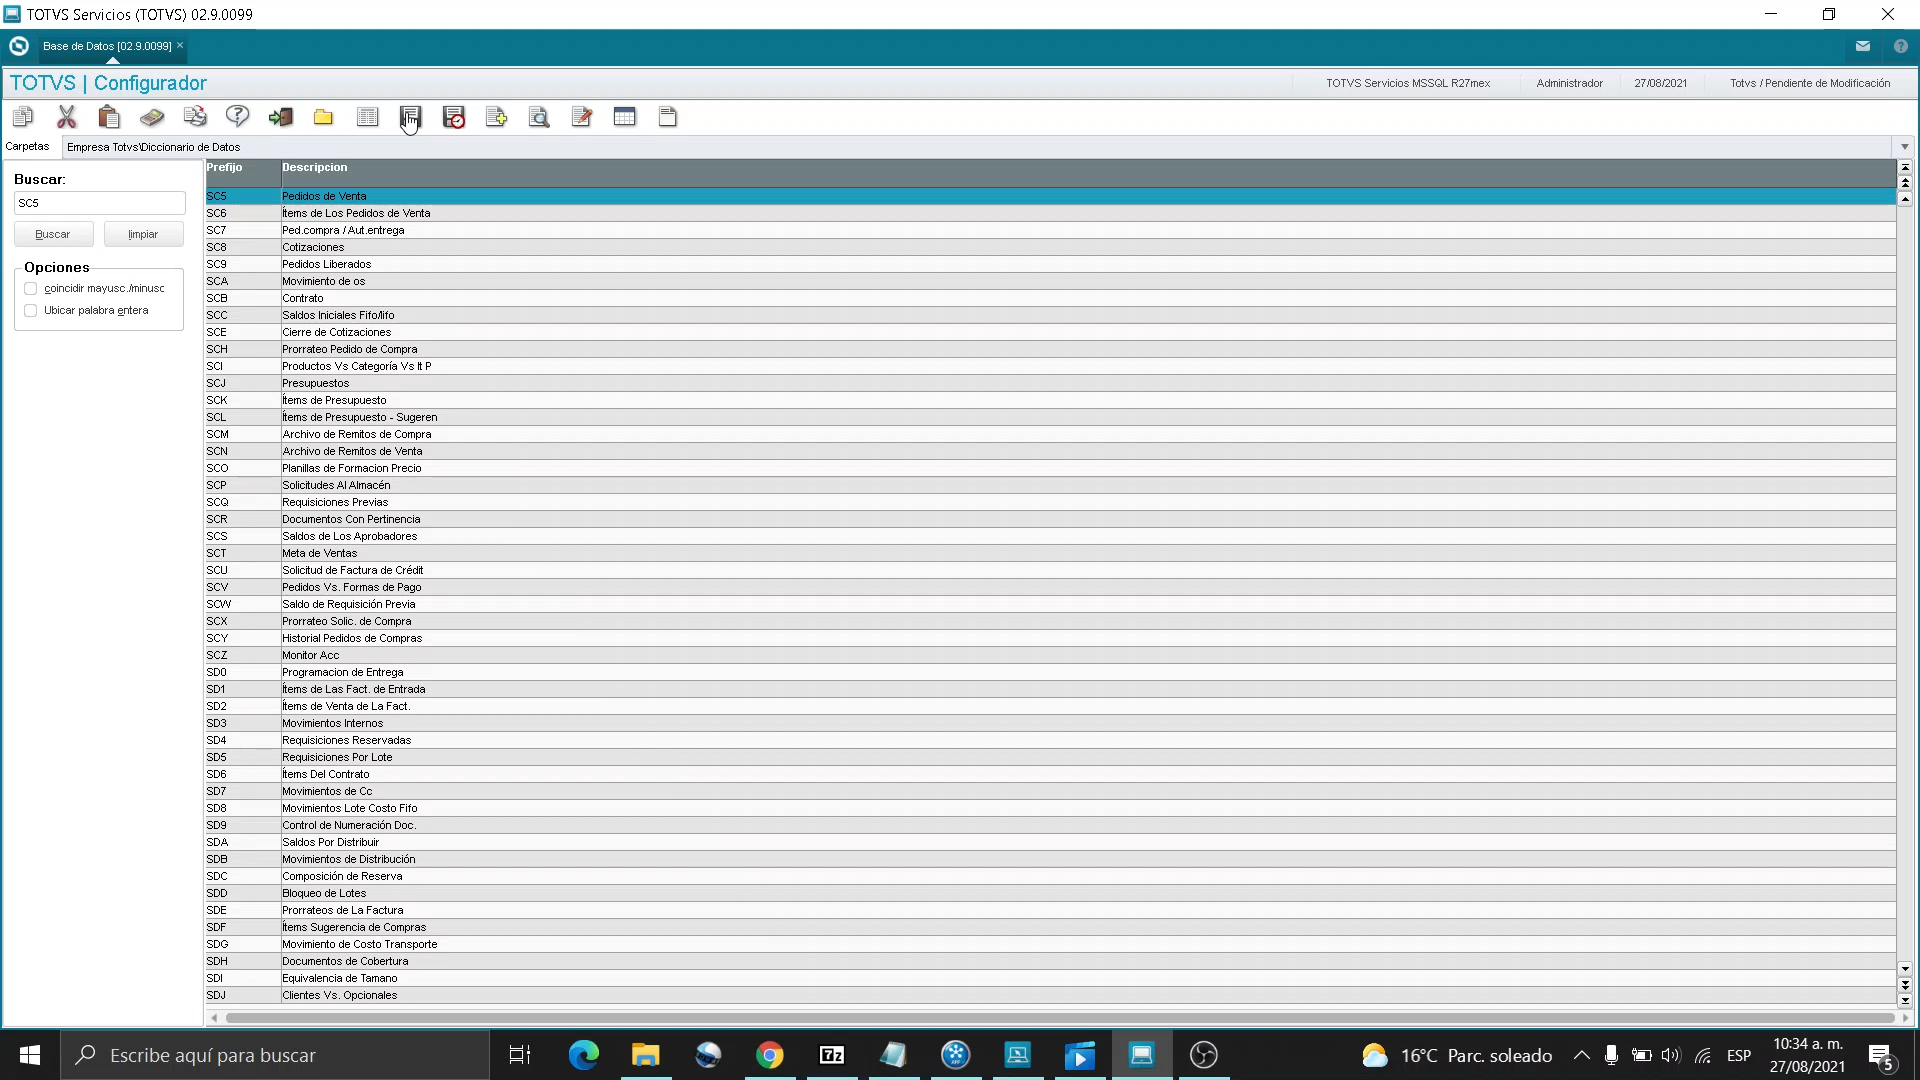The width and height of the screenshot is (1920, 1080).
Task: Show hidden system tray icons chevron
Action: pyautogui.click(x=1582, y=1055)
